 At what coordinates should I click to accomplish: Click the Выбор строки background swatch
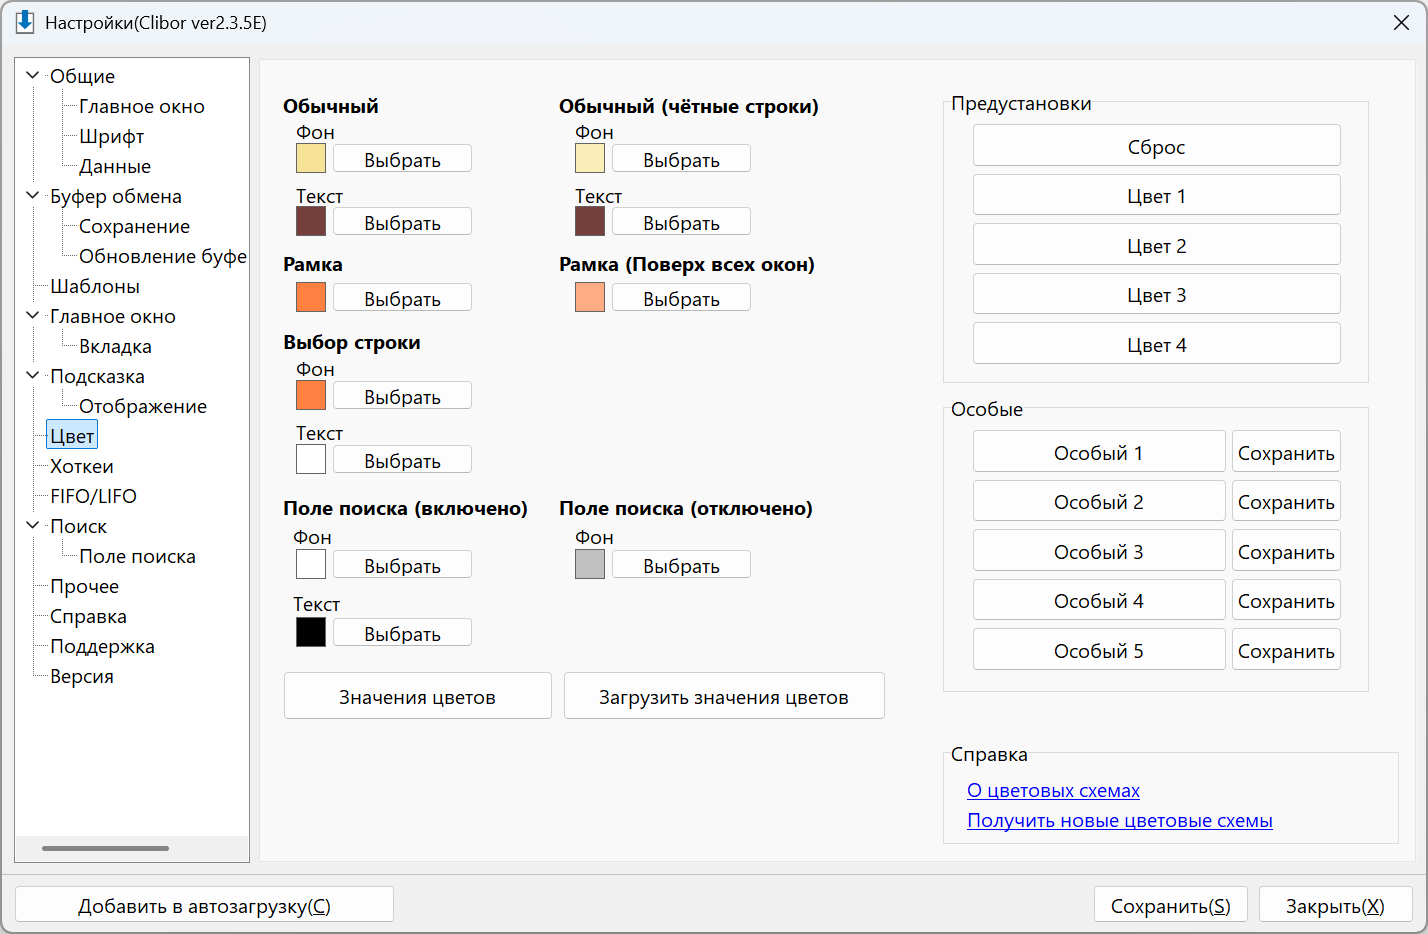pos(311,395)
